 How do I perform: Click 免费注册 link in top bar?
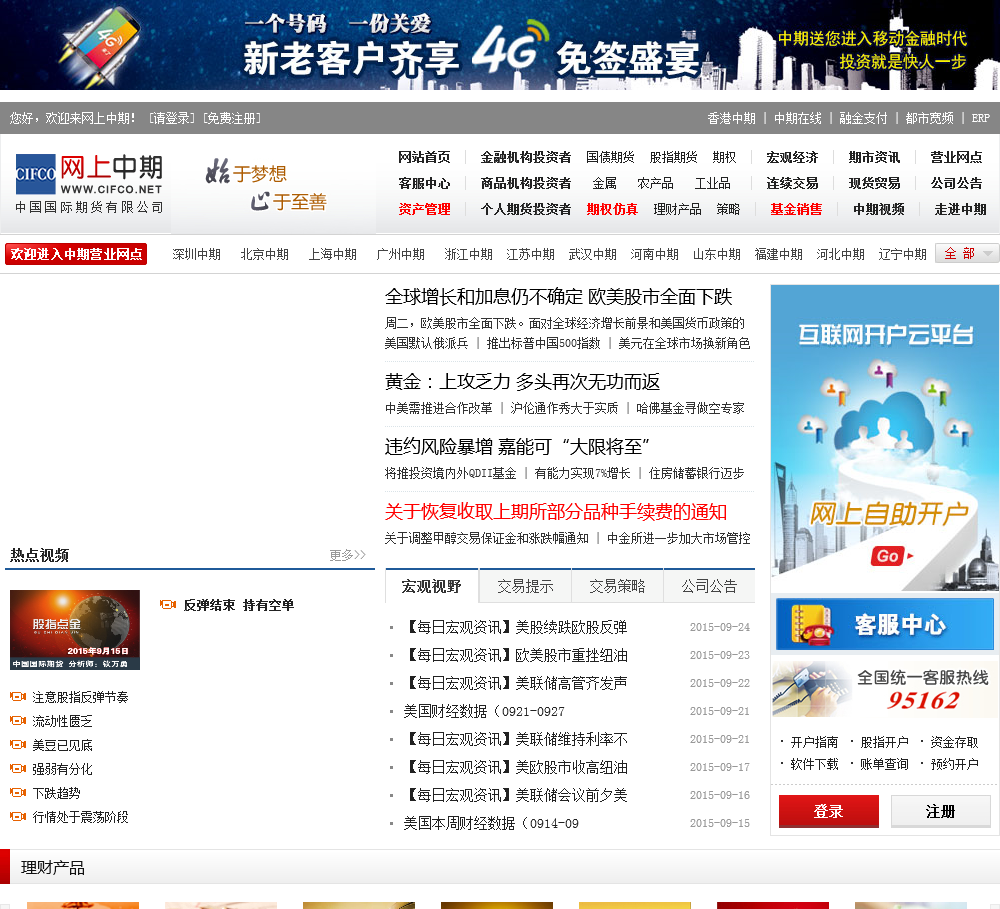(232, 118)
